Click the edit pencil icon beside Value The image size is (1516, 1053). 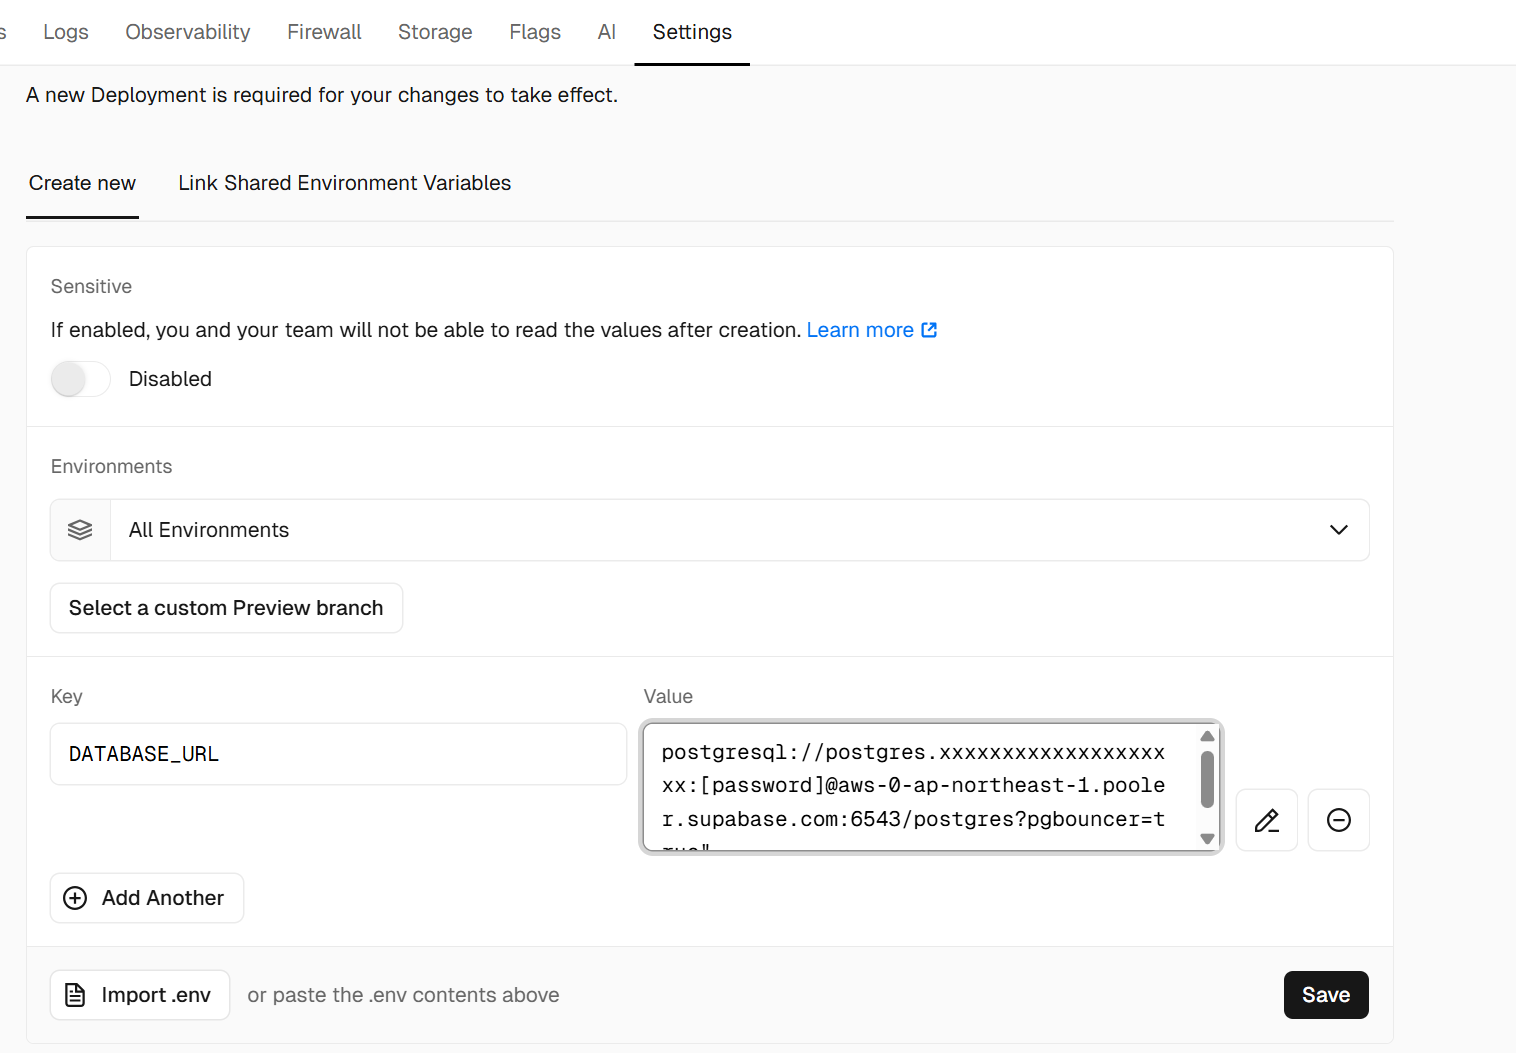(x=1266, y=820)
